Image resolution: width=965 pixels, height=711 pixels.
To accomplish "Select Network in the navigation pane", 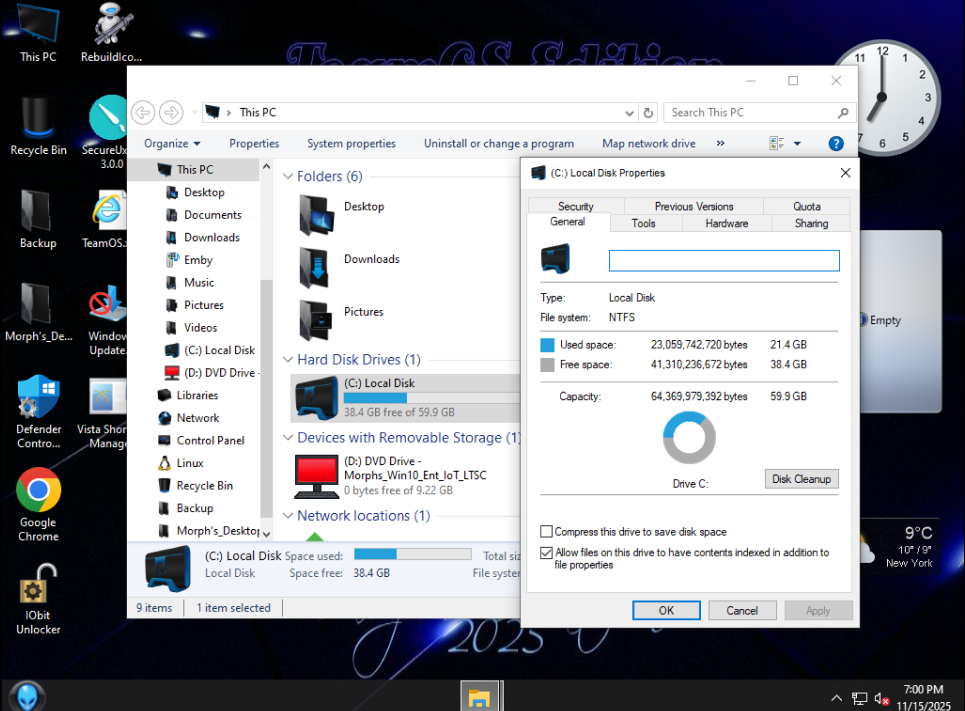I will point(198,418).
